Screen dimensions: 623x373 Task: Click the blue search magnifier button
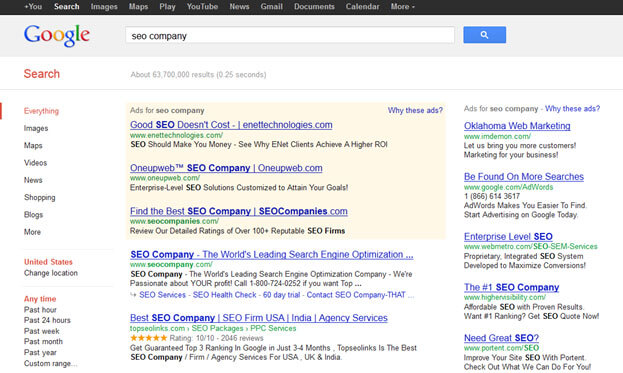pos(484,35)
